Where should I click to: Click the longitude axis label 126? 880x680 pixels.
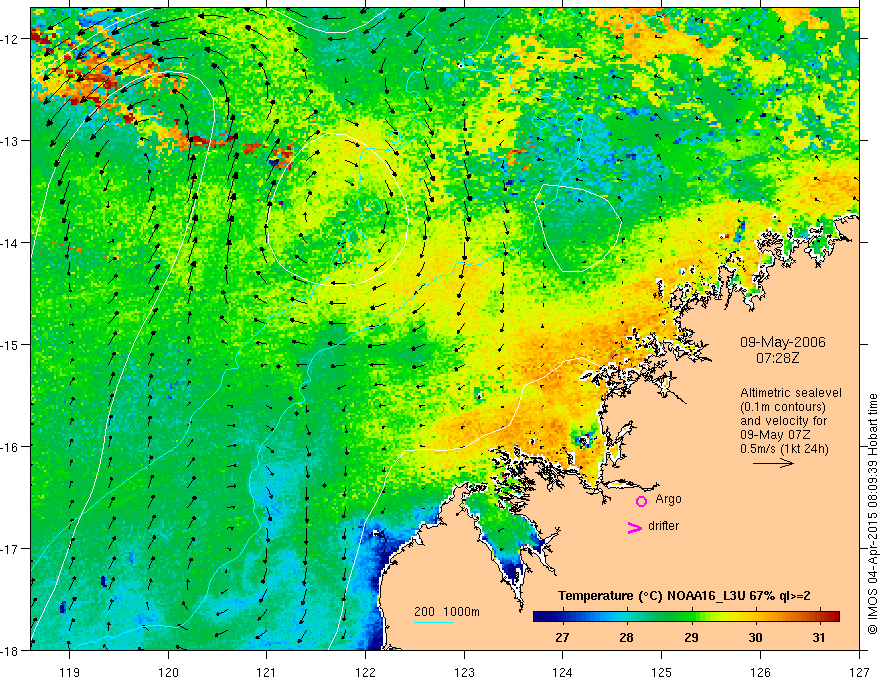pyautogui.click(x=760, y=672)
